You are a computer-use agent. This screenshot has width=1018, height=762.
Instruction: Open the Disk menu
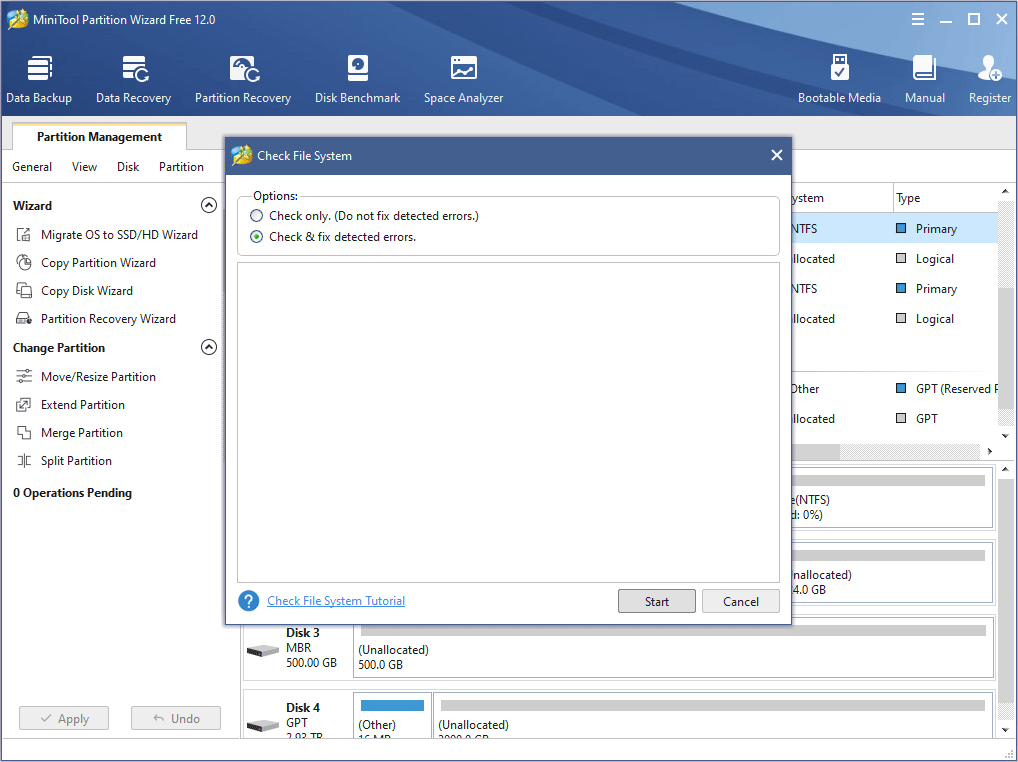pos(128,167)
